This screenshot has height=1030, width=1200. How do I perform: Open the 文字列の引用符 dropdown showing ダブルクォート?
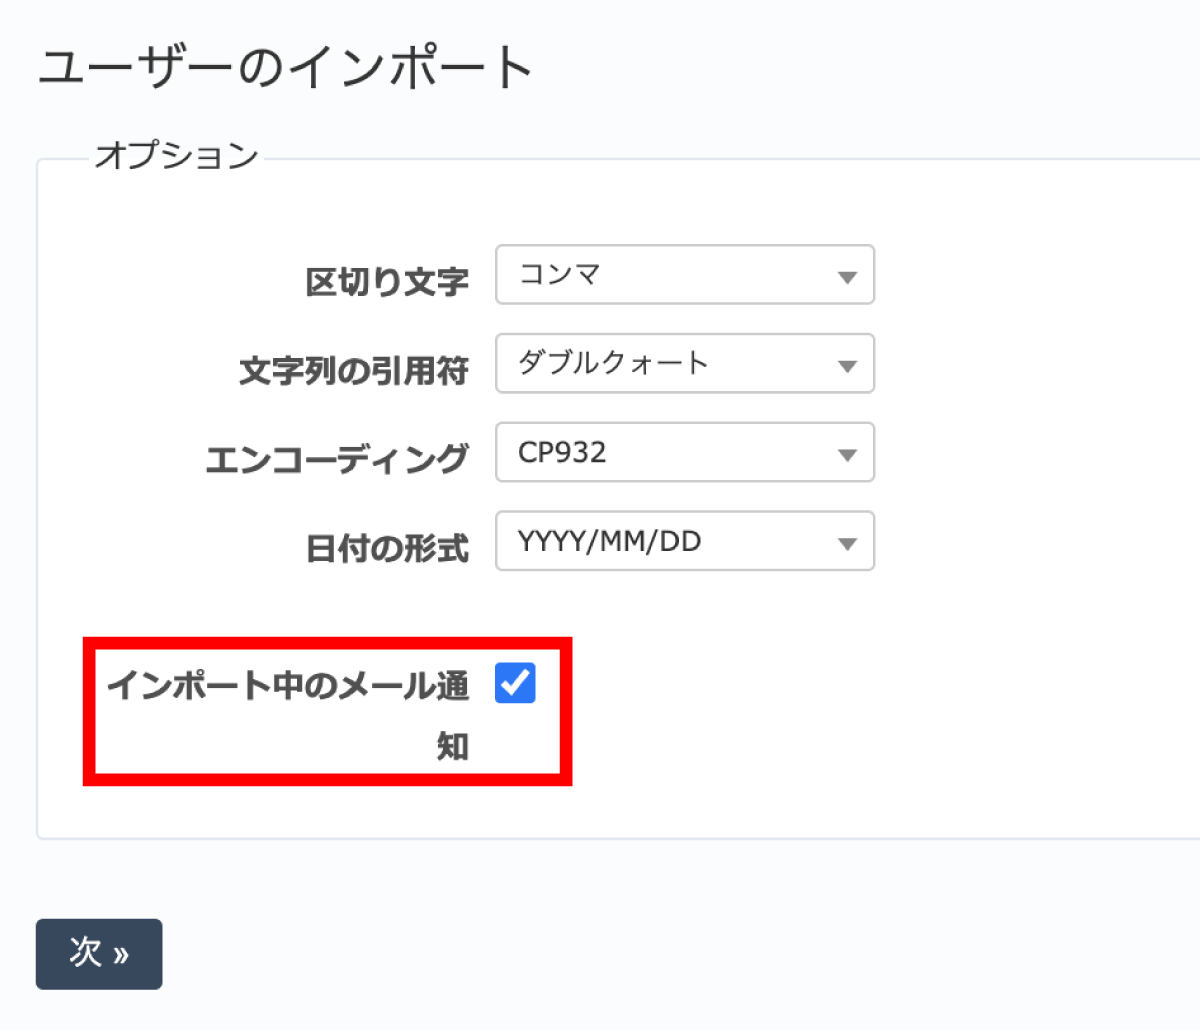tap(685, 363)
